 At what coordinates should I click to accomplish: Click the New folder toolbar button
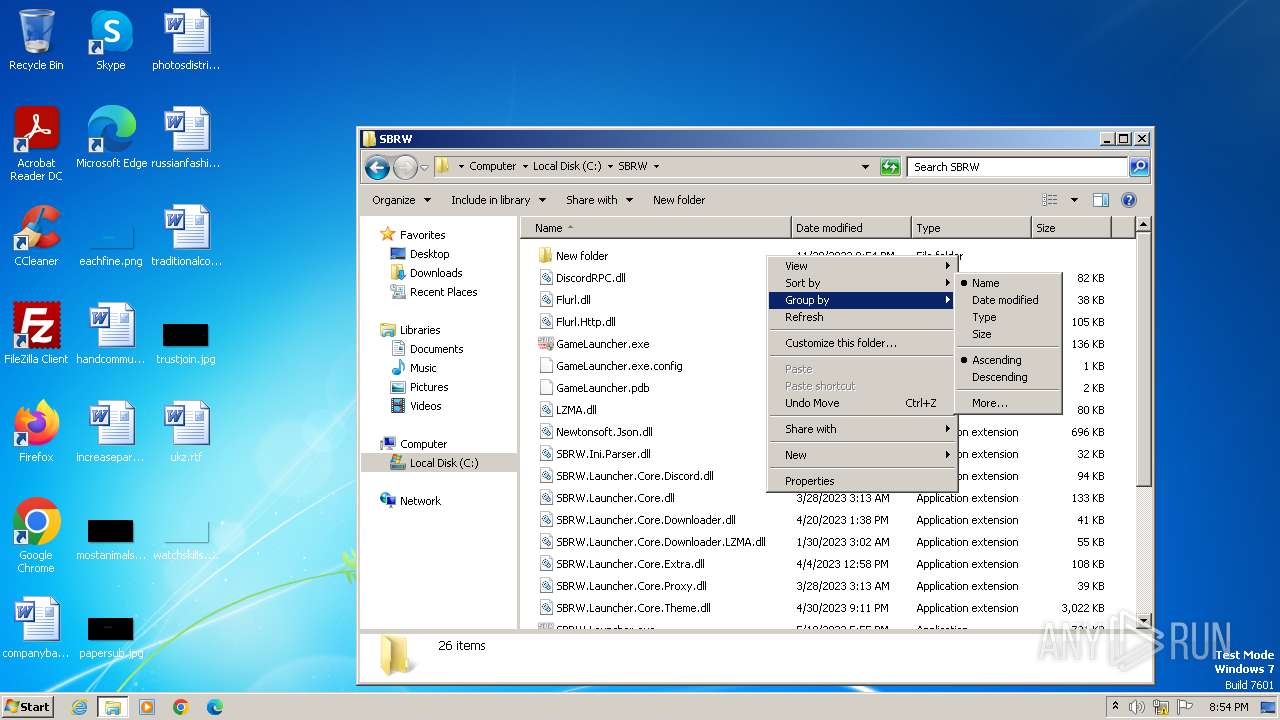pyautogui.click(x=679, y=200)
